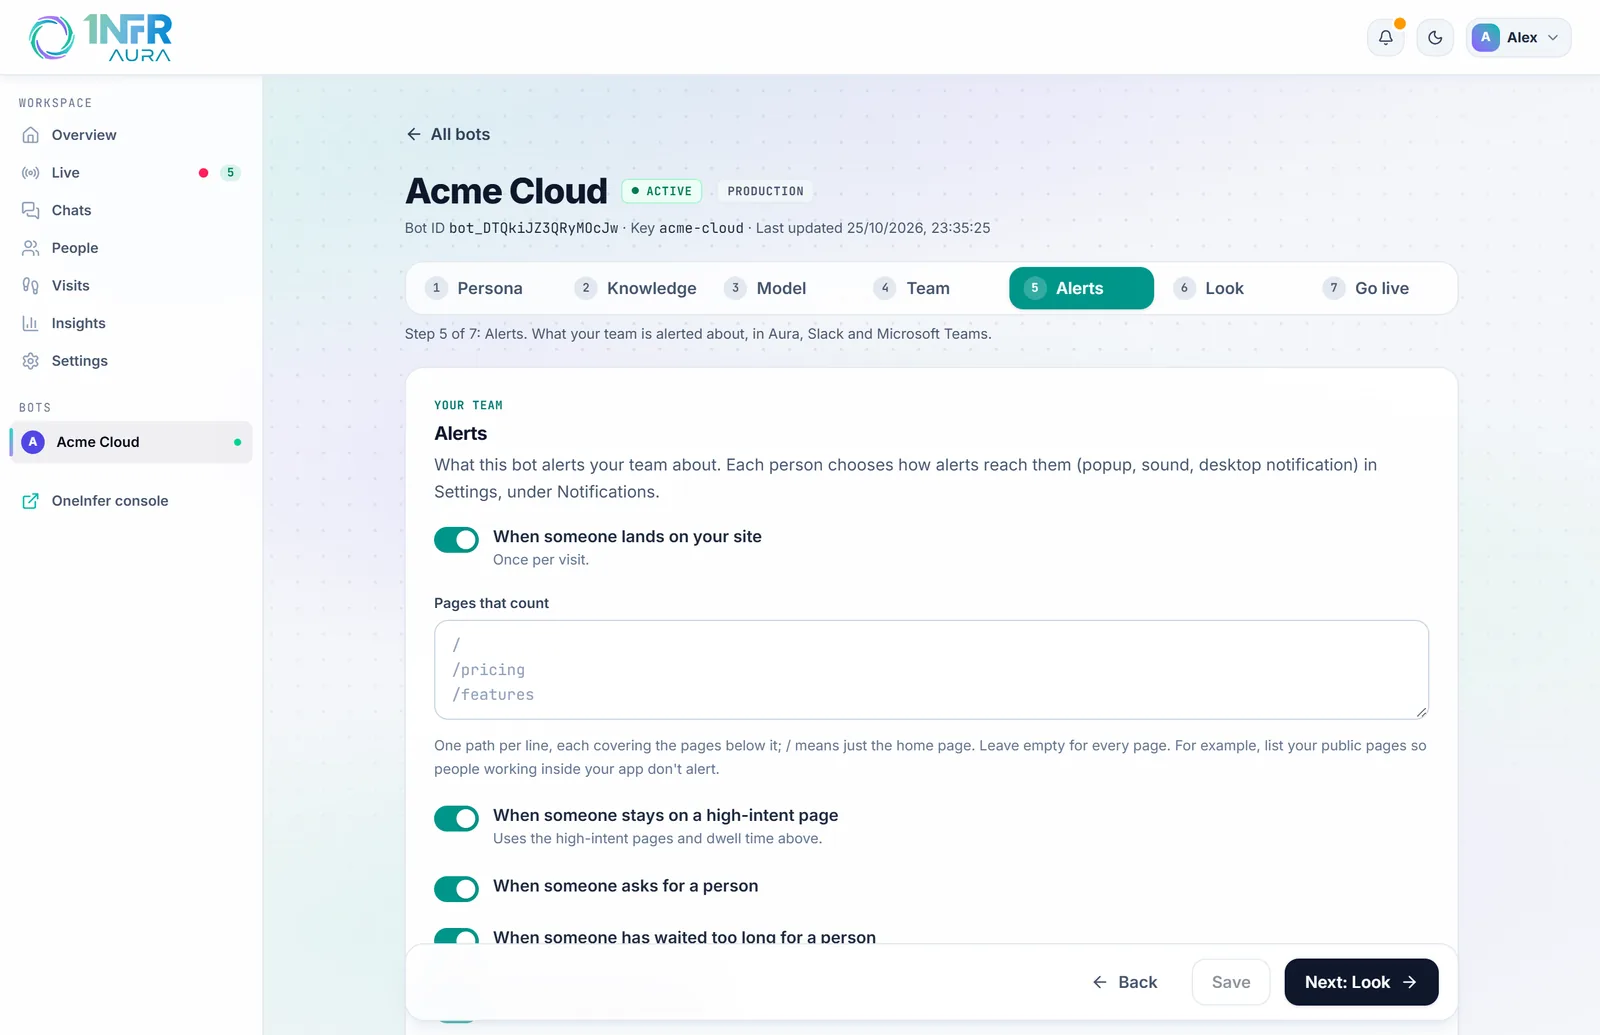Click the 'Next: Look' button
Viewport: 1600px width, 1035px height.
click(1361, 982)
